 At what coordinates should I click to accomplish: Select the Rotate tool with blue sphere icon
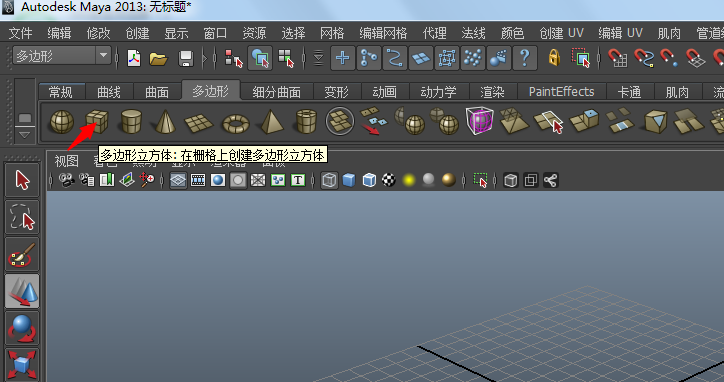coord(22,328)
